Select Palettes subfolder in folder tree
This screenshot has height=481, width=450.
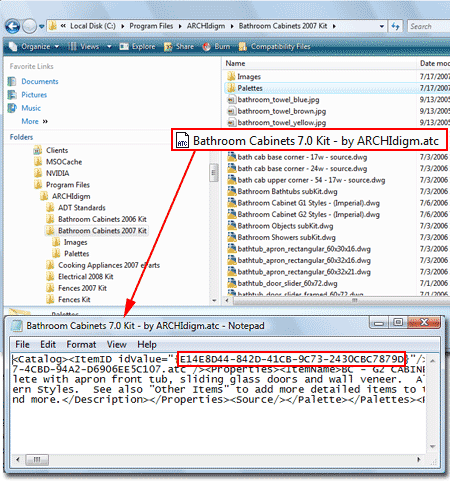coord(76,254)
